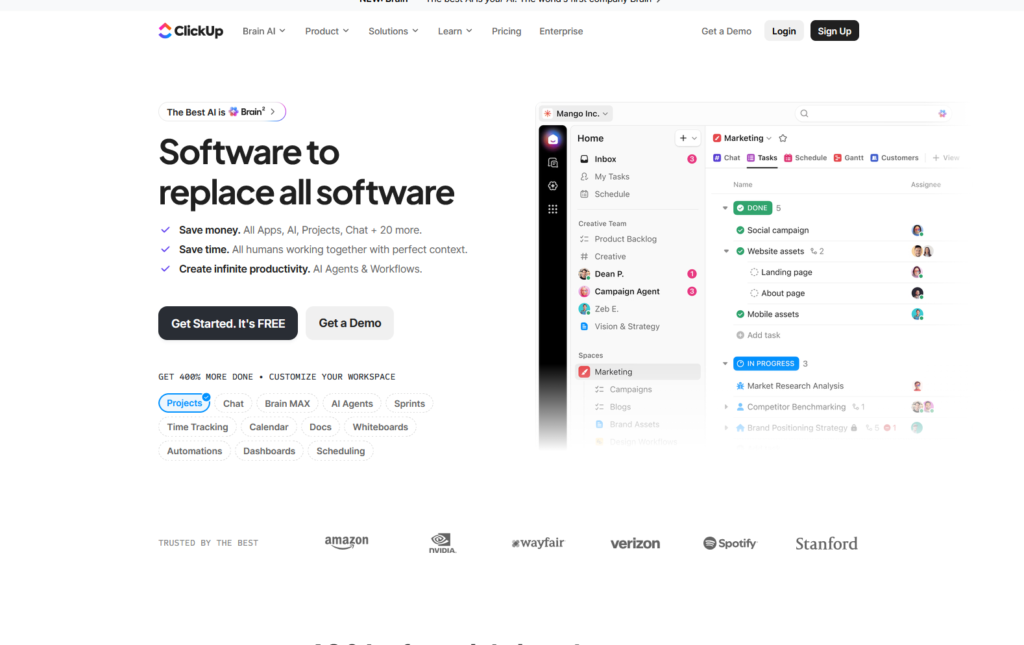Open the Creative channel
The height and width of the screenshot is (645, 1024).
pyautogui.click(x=637, y=257)
